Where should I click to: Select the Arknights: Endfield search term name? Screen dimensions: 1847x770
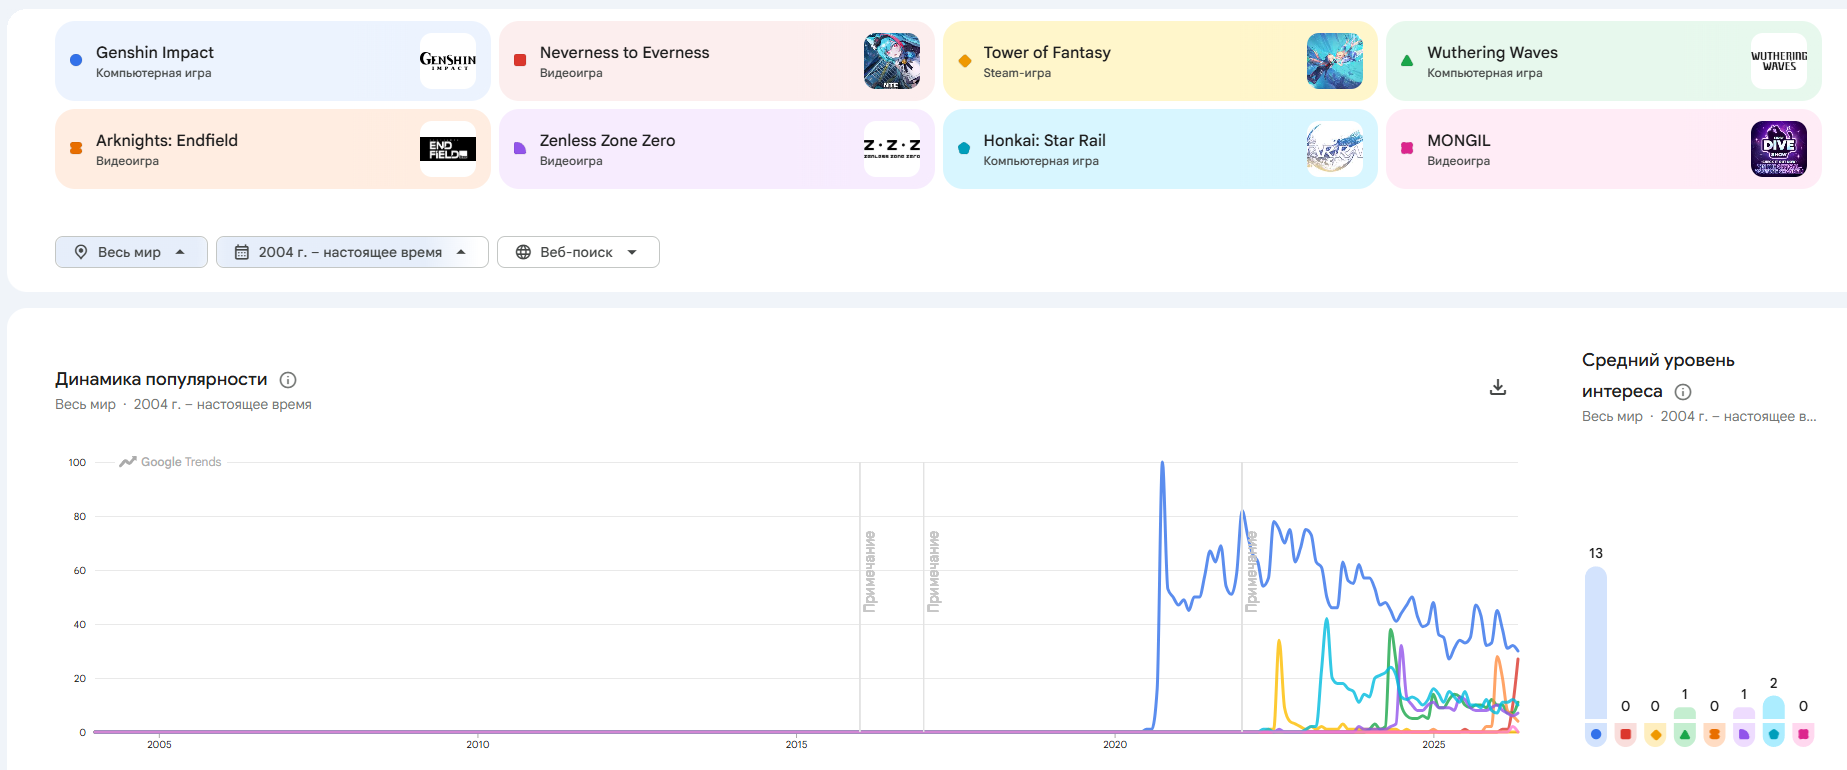tap(167, 140)
